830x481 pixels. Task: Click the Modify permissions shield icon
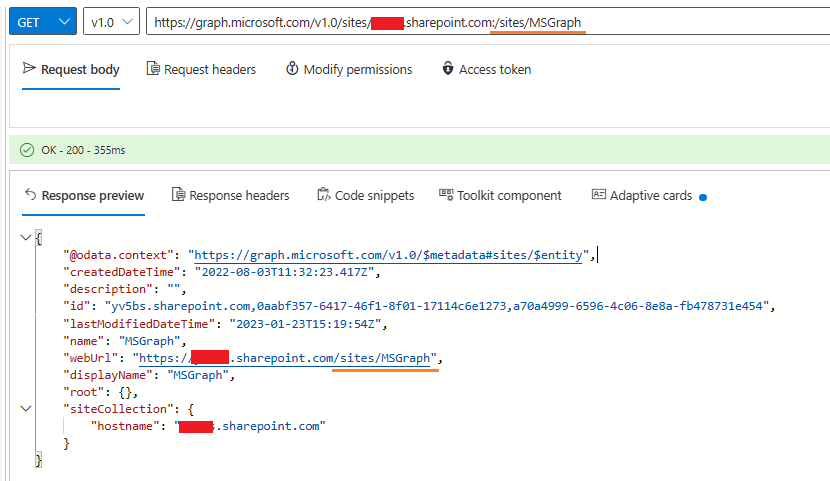[x=292, y=68]
